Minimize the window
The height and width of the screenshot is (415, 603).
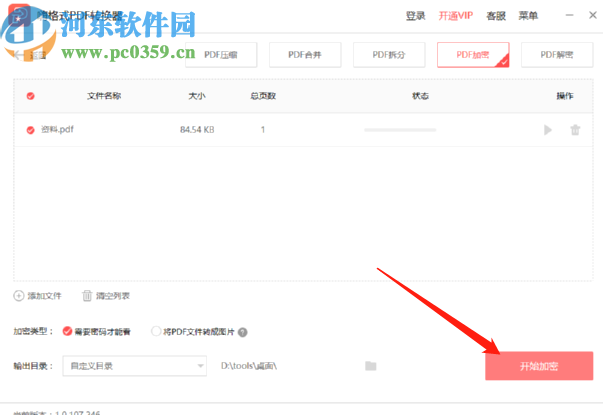point(570,15)
